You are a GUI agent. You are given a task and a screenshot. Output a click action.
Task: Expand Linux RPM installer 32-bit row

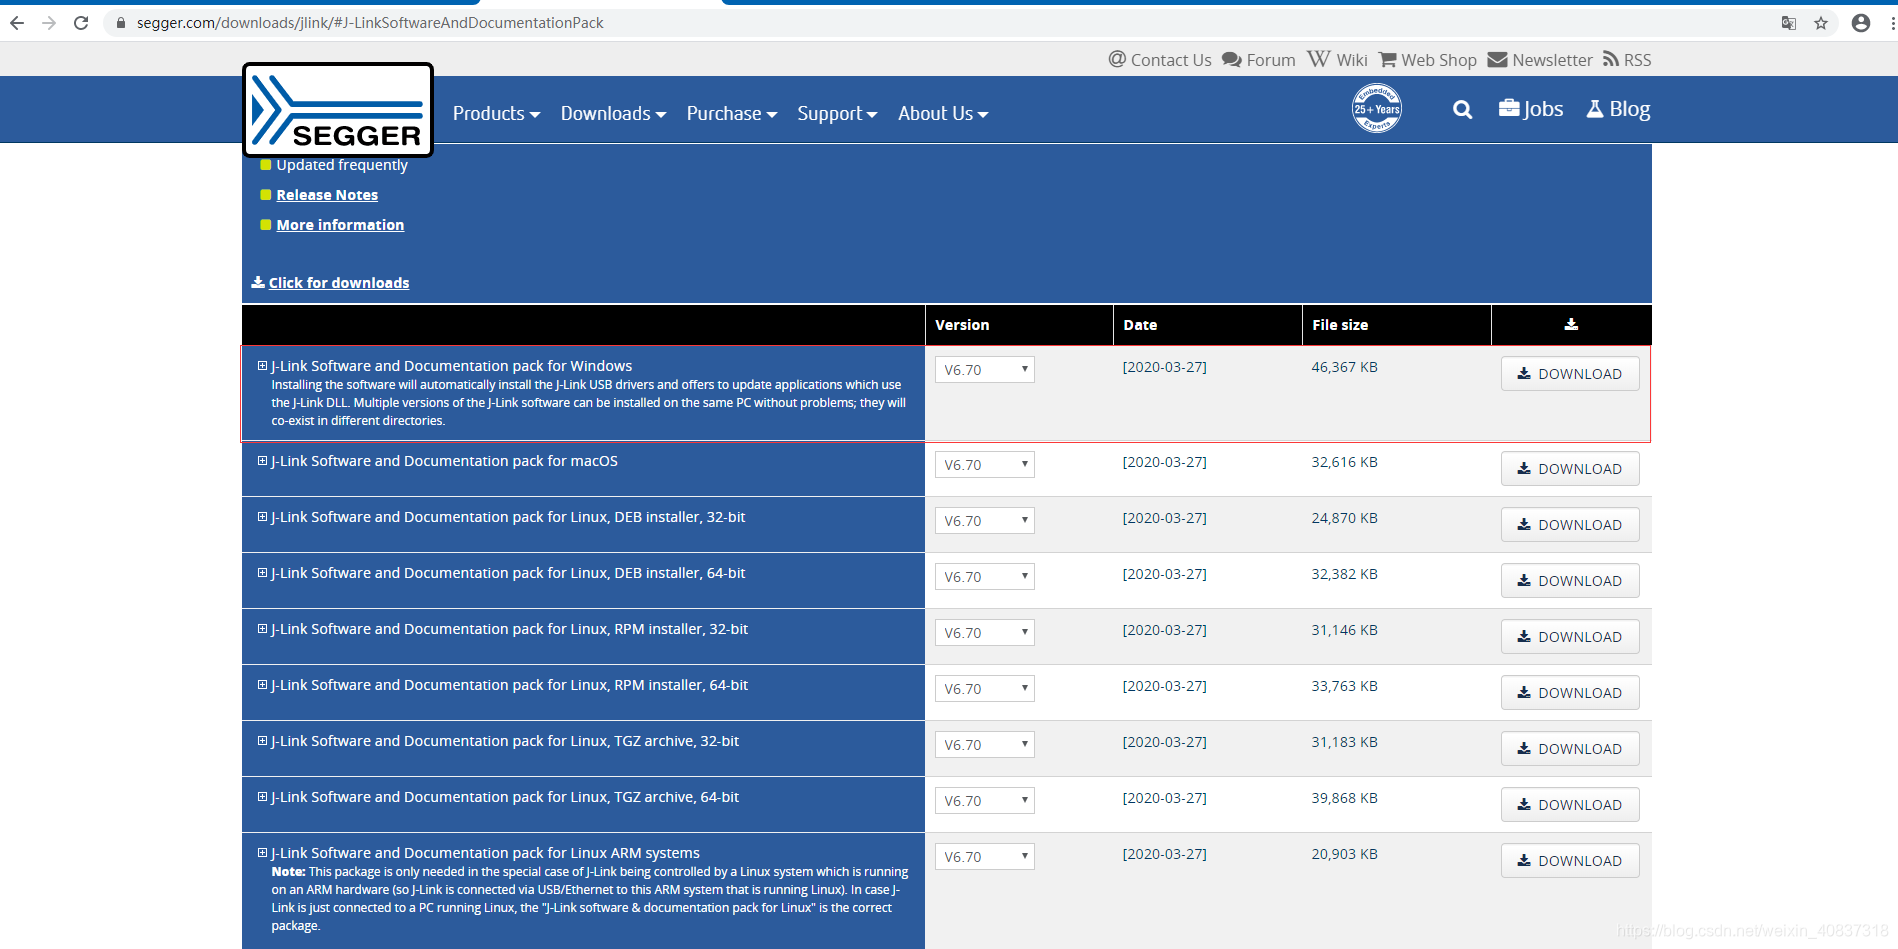tap(262, 629)
